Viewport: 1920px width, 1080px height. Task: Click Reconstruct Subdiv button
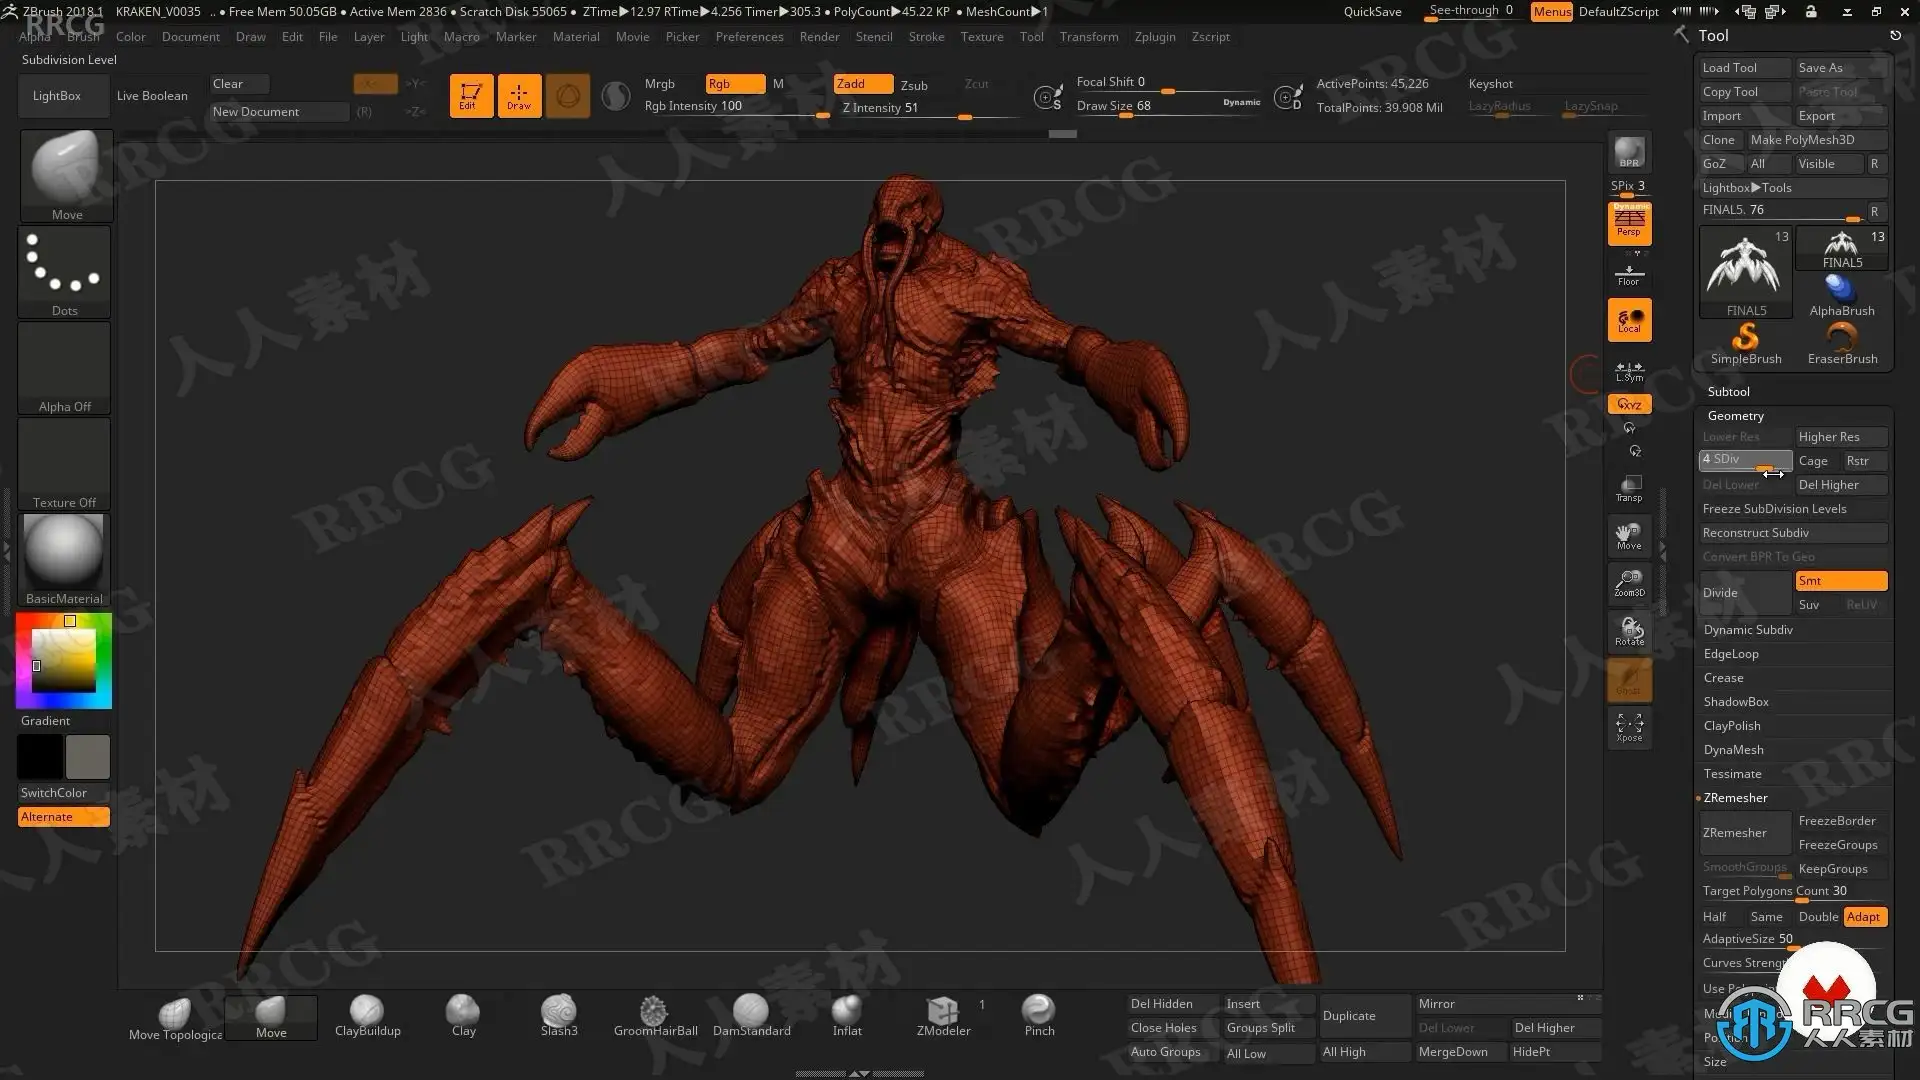pyautogui.click(x=1794, y=533)
